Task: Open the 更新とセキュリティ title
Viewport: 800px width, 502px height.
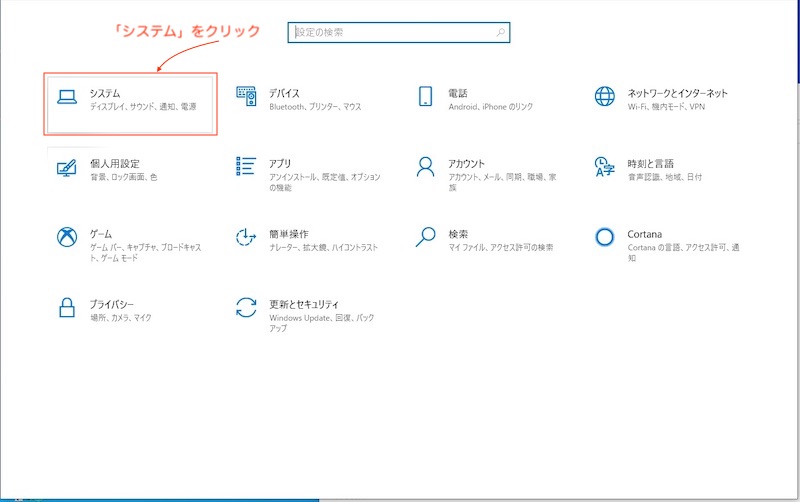Action: [x=304, y=305]
